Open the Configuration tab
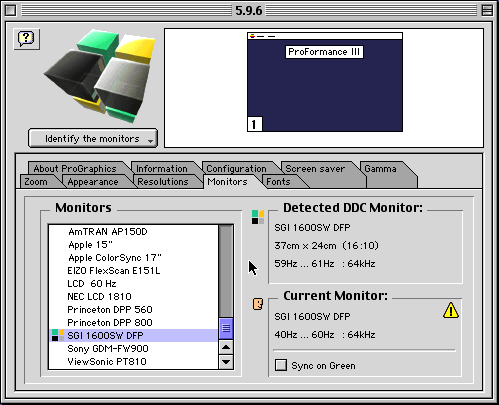The image size is (499, 405). tap(236, 168)
